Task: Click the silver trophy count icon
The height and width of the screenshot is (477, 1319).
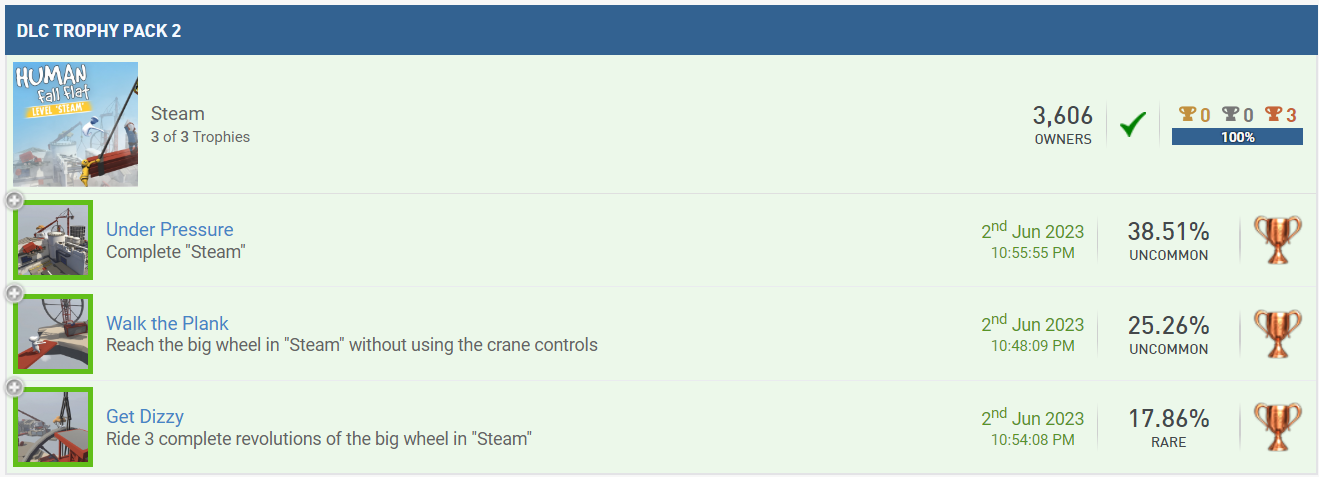Action: coord(1230,115)
